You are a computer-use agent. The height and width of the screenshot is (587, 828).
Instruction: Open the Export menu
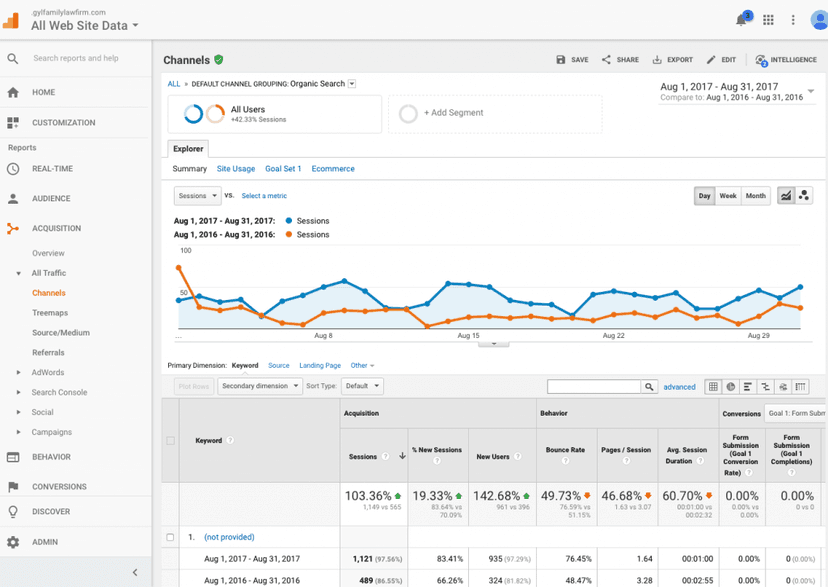pyautogui.click(x=673, y=59)
